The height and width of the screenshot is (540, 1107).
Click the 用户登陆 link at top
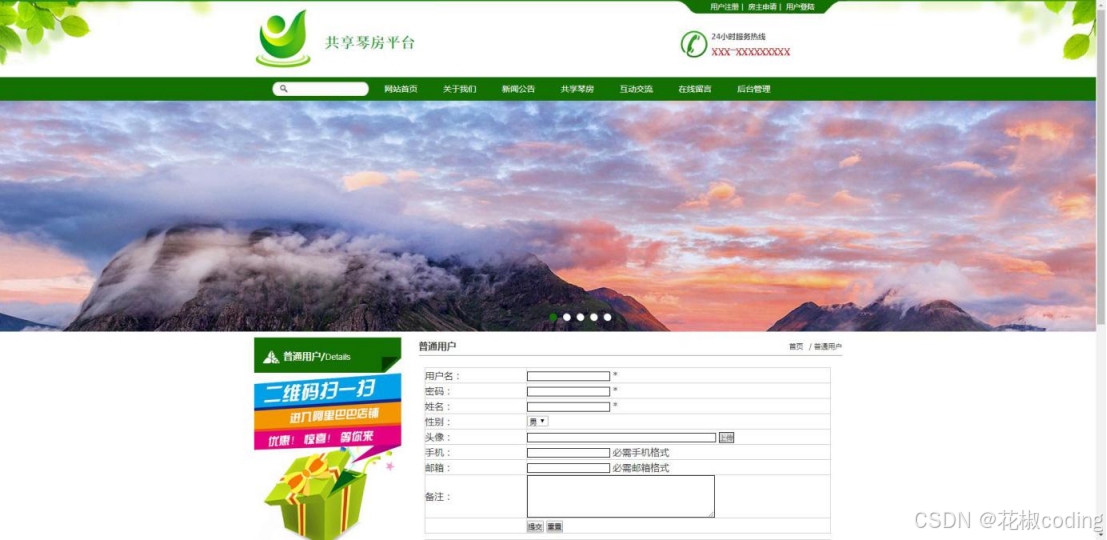800,7
